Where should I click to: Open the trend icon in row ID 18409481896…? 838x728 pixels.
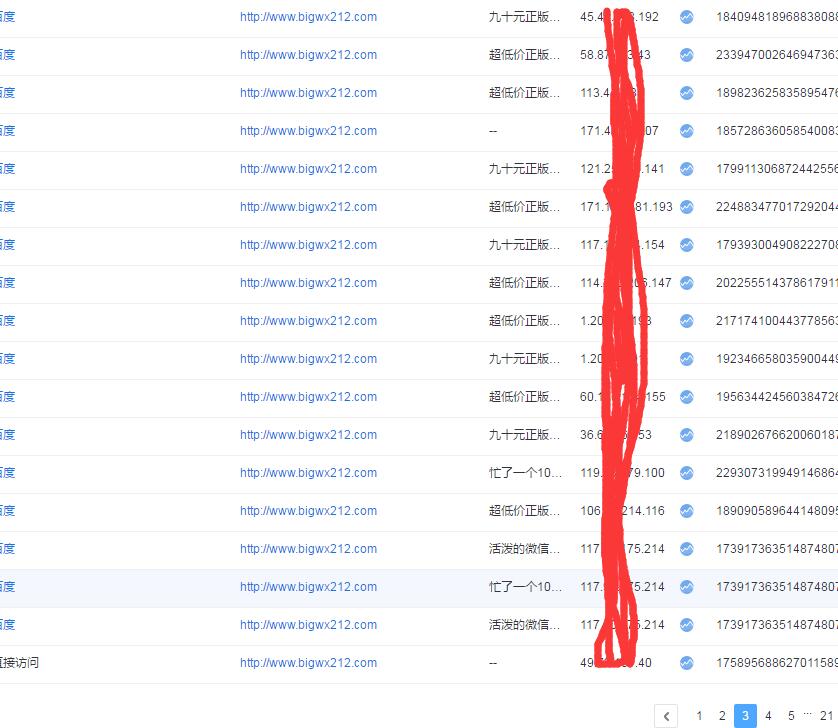(687, 17)
